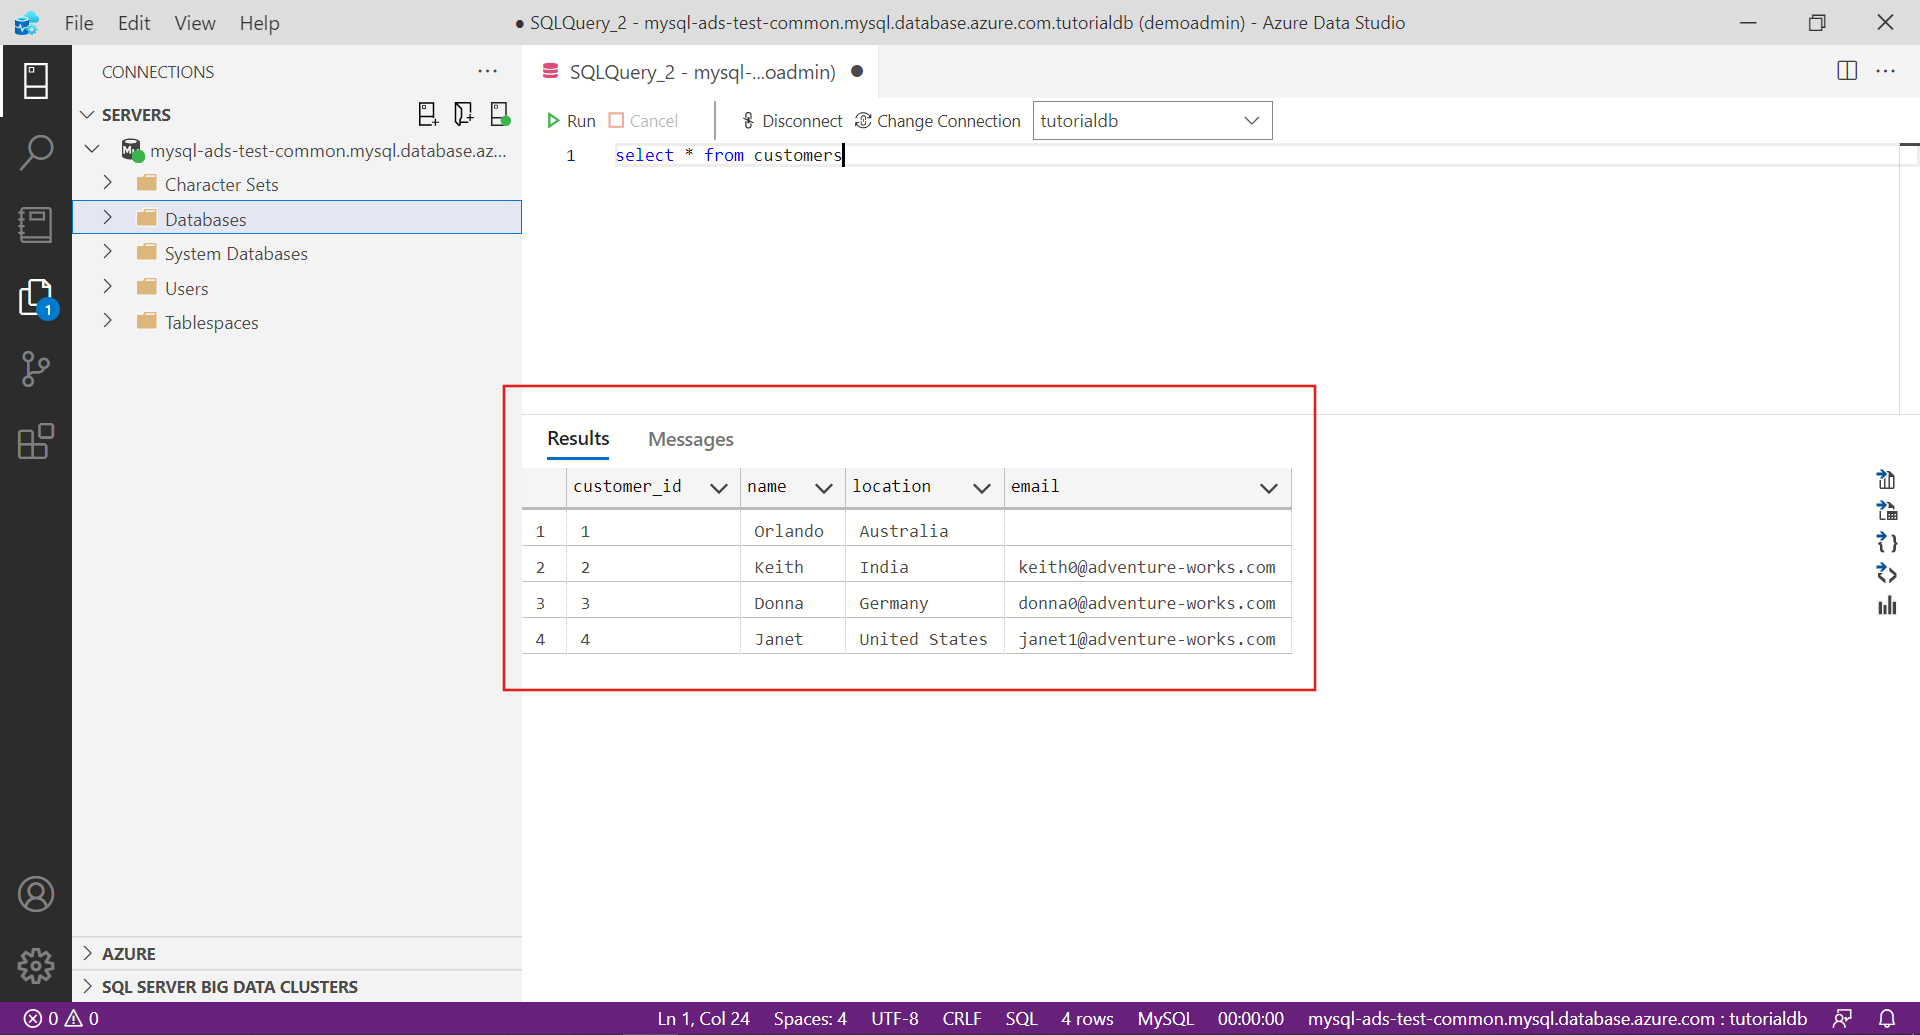
Task: Run the current SQL query
Action: [571, 120]
